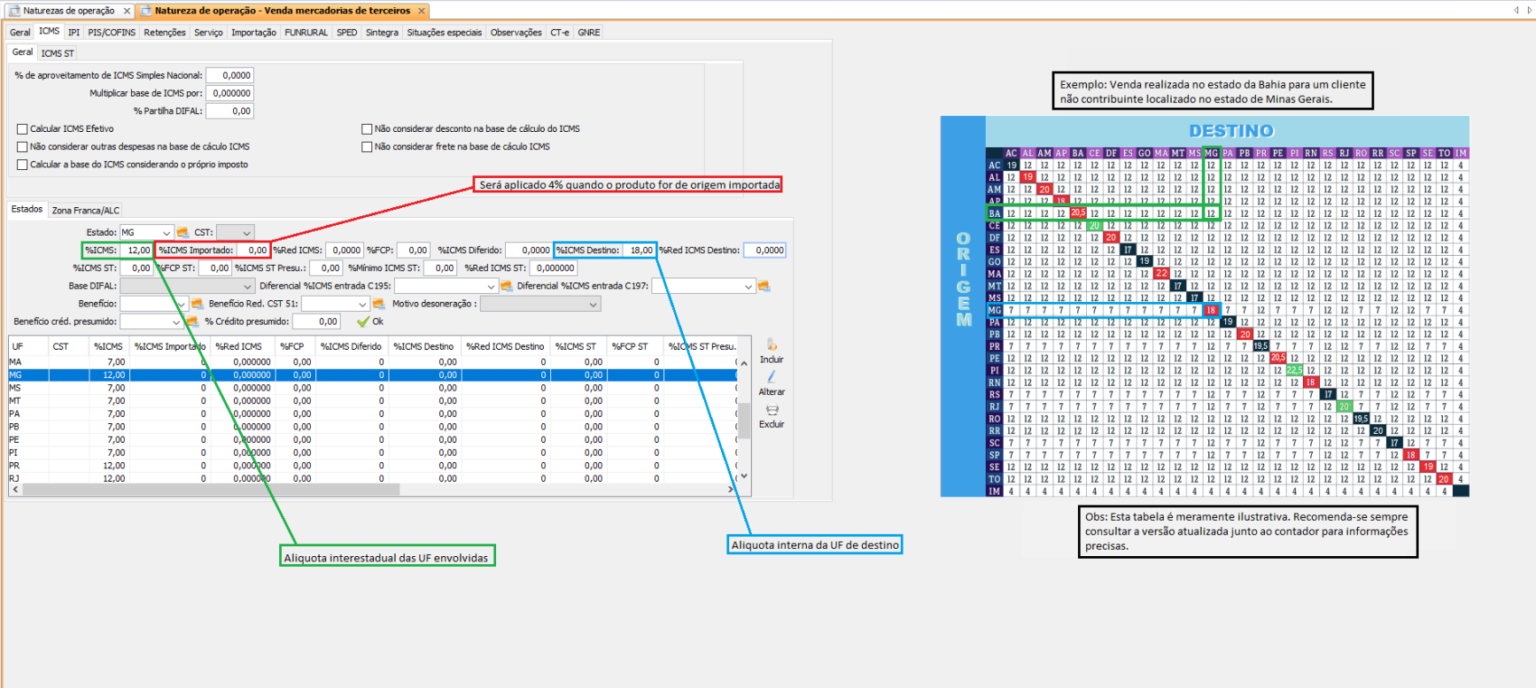The image size is (1536, 688).
Task: Tick Calcular a base considerando o próprio imposto
Action: 22,164
